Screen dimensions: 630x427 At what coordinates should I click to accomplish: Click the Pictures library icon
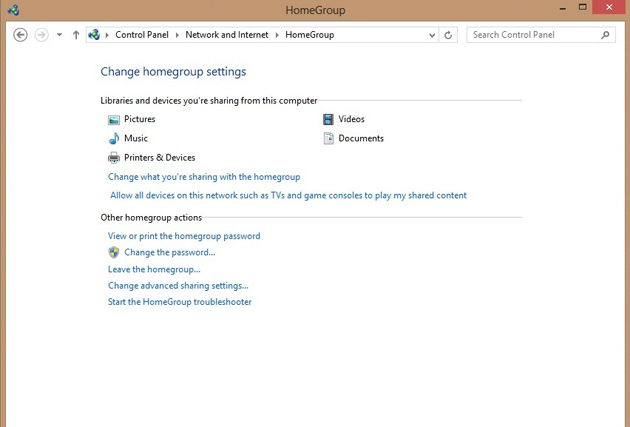pyautogui.click(x=114, y=120)
